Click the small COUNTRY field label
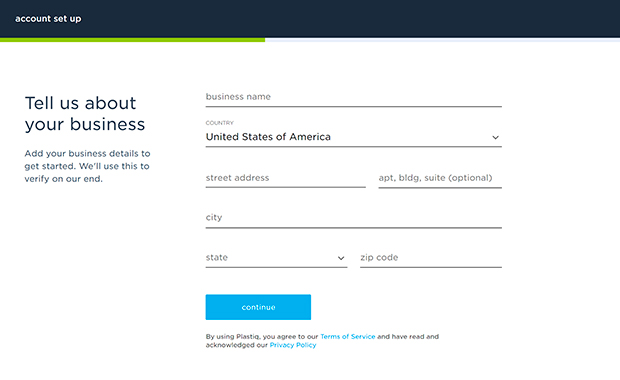 coord(219,123)
